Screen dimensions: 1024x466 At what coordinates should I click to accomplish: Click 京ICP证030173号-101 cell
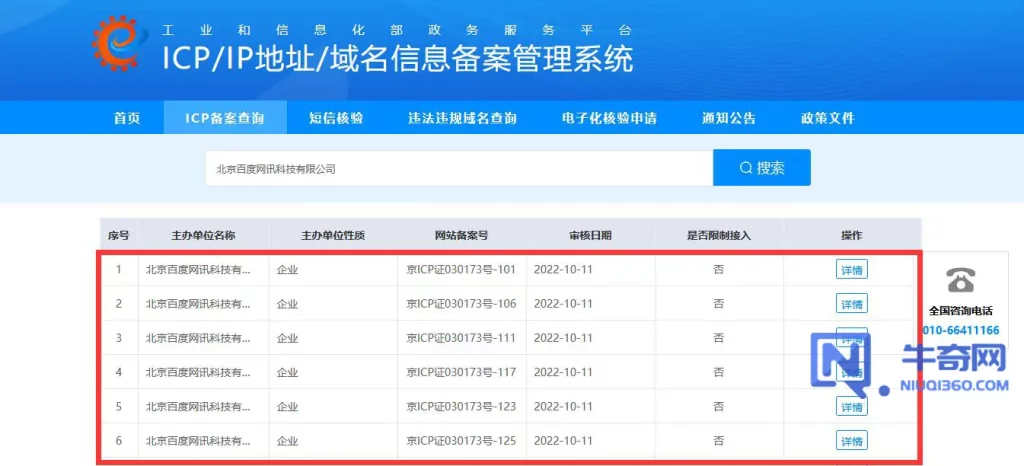coord(461,269)
